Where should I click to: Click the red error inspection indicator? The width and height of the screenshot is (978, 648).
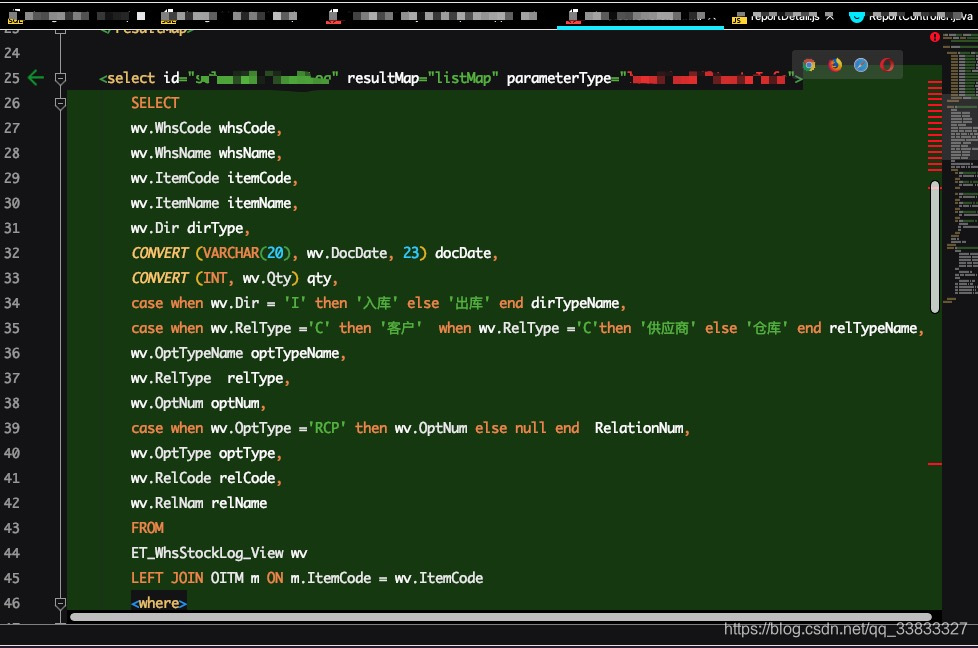point(934,37)
